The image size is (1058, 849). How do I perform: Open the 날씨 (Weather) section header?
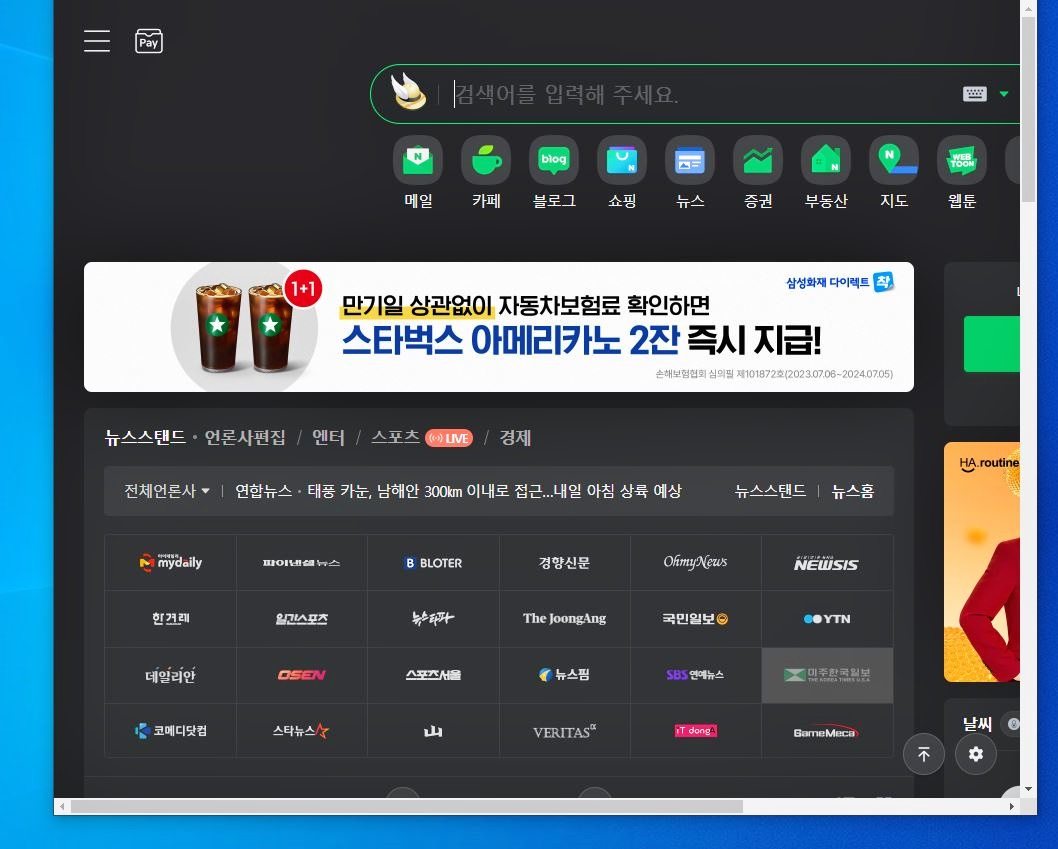977,724
